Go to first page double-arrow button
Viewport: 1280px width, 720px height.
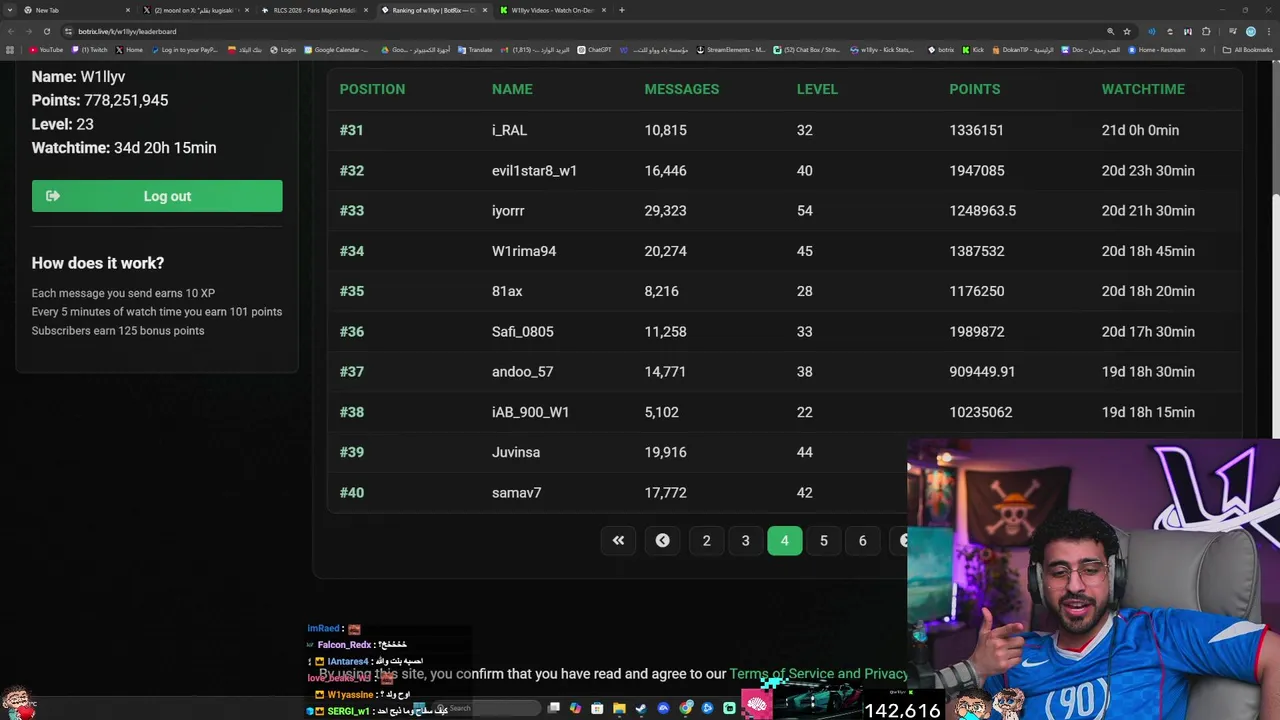(618, 540)
